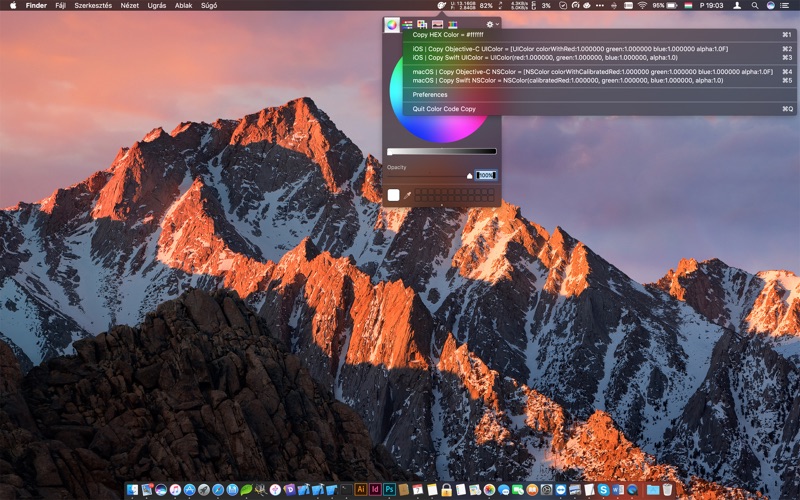This screenshot has height=500, width=800.
Task: Click the gear dropdown in color panel
Action: click(x=491, y=24)
